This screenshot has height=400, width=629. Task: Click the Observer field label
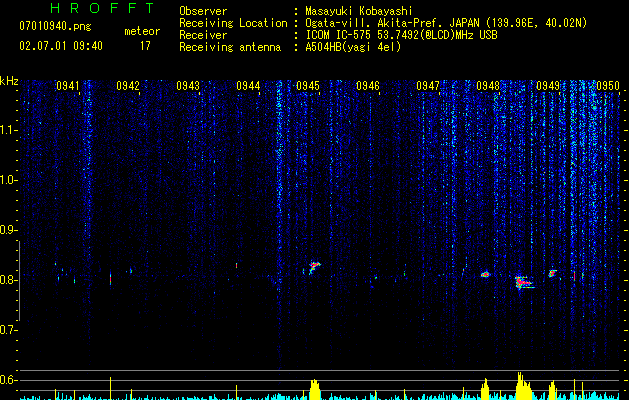click(x=203, y=11)
